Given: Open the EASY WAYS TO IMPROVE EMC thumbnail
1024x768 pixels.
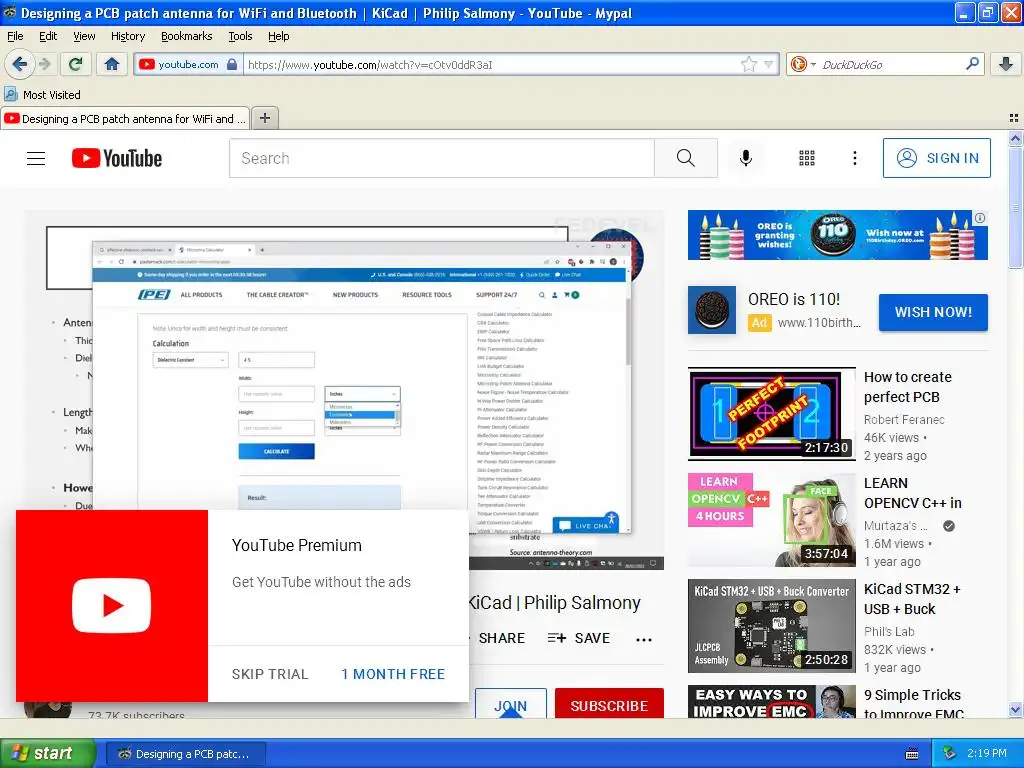Looking at the screenshot, I should coord(771,701).
